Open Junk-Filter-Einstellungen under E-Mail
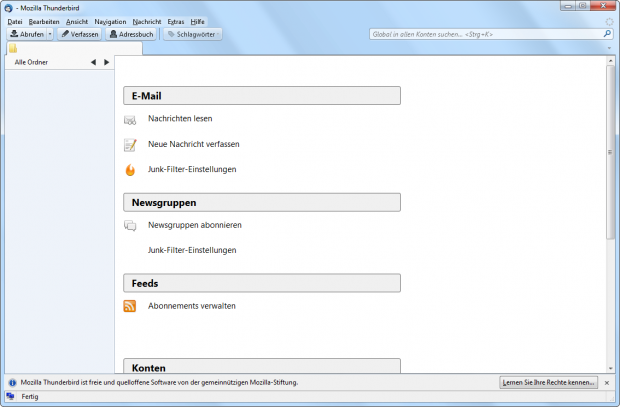The width and height of the screenshot is (620, 407). [x=192, y=169]
